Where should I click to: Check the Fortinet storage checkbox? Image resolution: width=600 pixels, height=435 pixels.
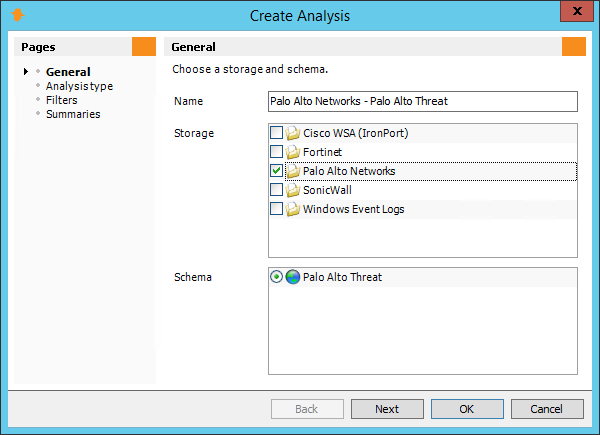click(x=276, y=152)
